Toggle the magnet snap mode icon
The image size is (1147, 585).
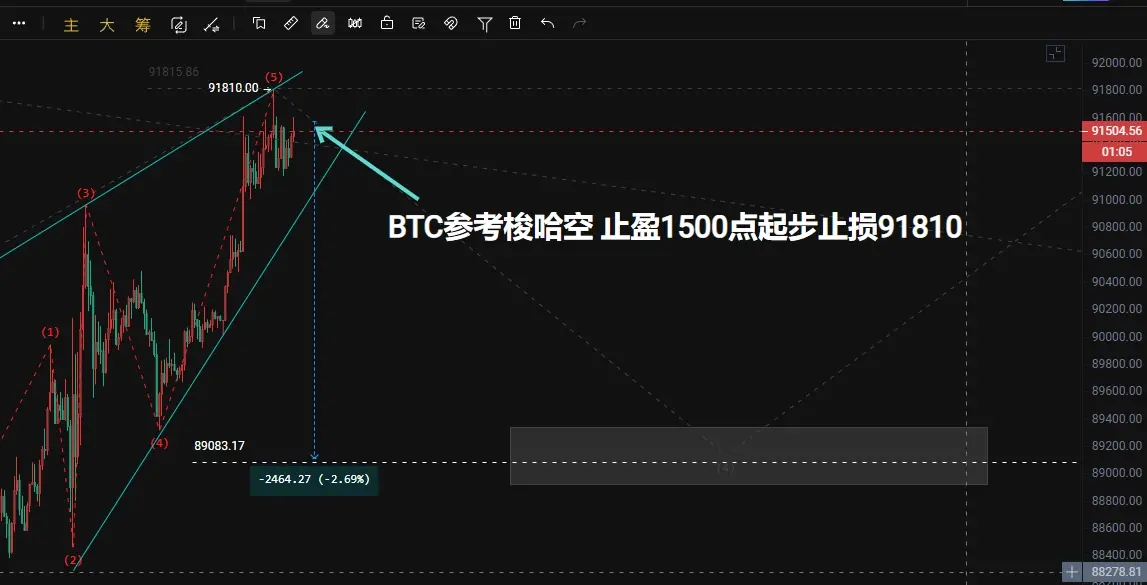click(x=451, y=23)
